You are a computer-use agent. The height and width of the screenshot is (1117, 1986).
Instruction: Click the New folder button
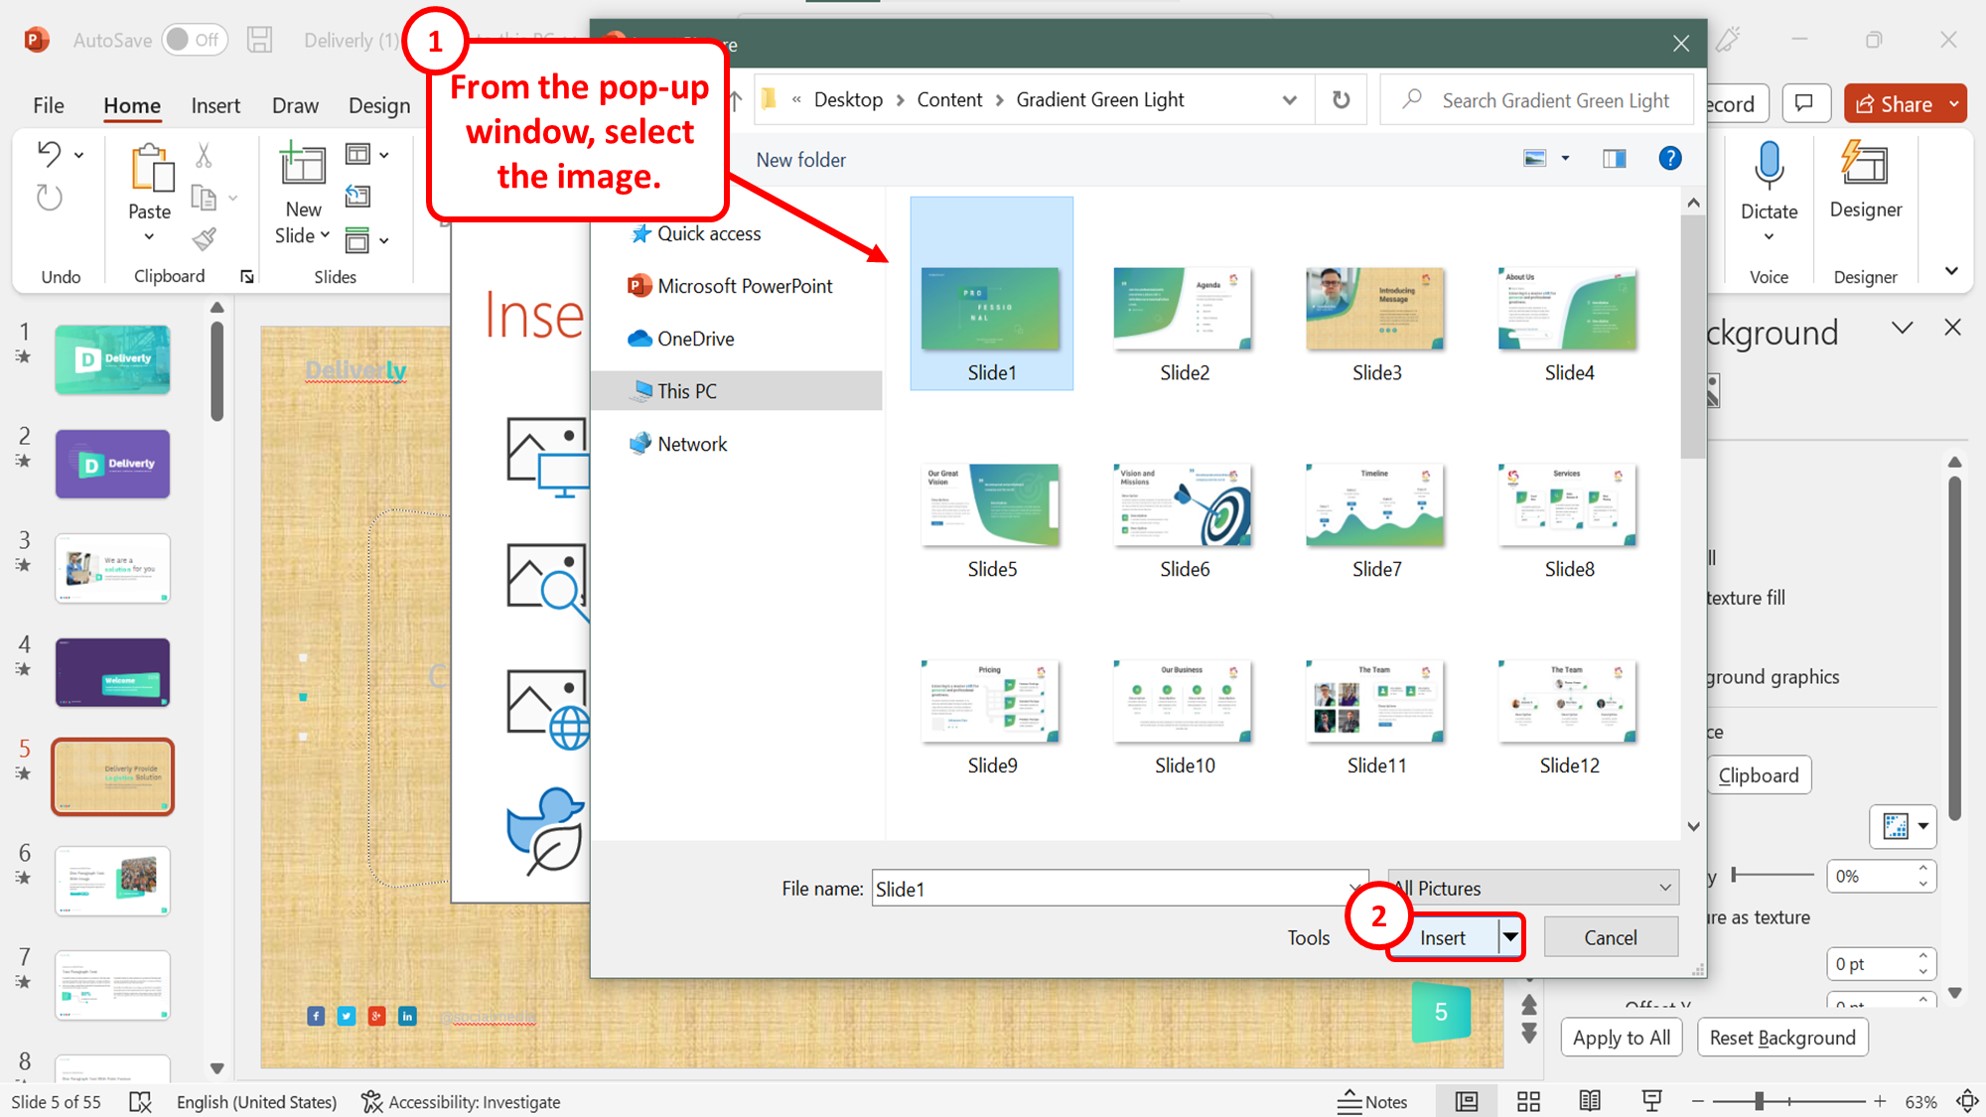pos(800,160)
